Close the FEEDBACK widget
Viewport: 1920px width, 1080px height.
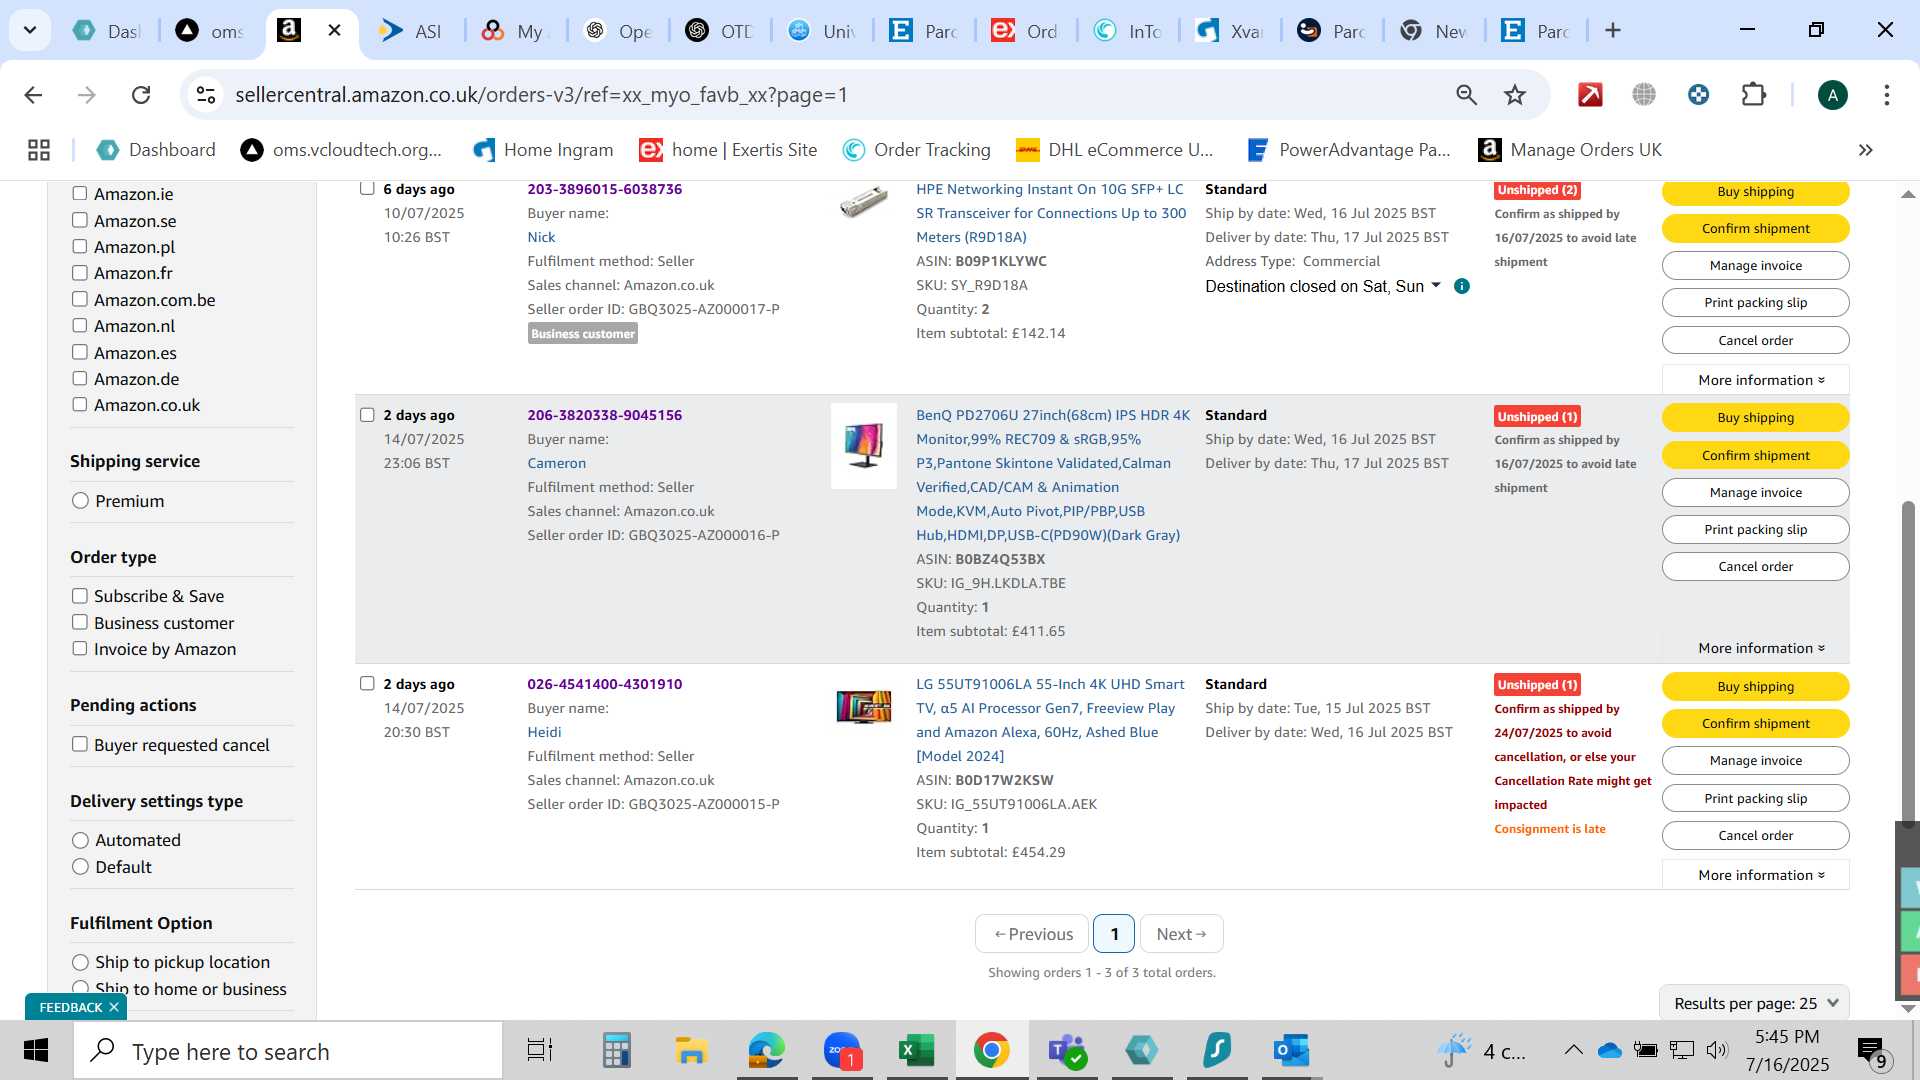113,1007
